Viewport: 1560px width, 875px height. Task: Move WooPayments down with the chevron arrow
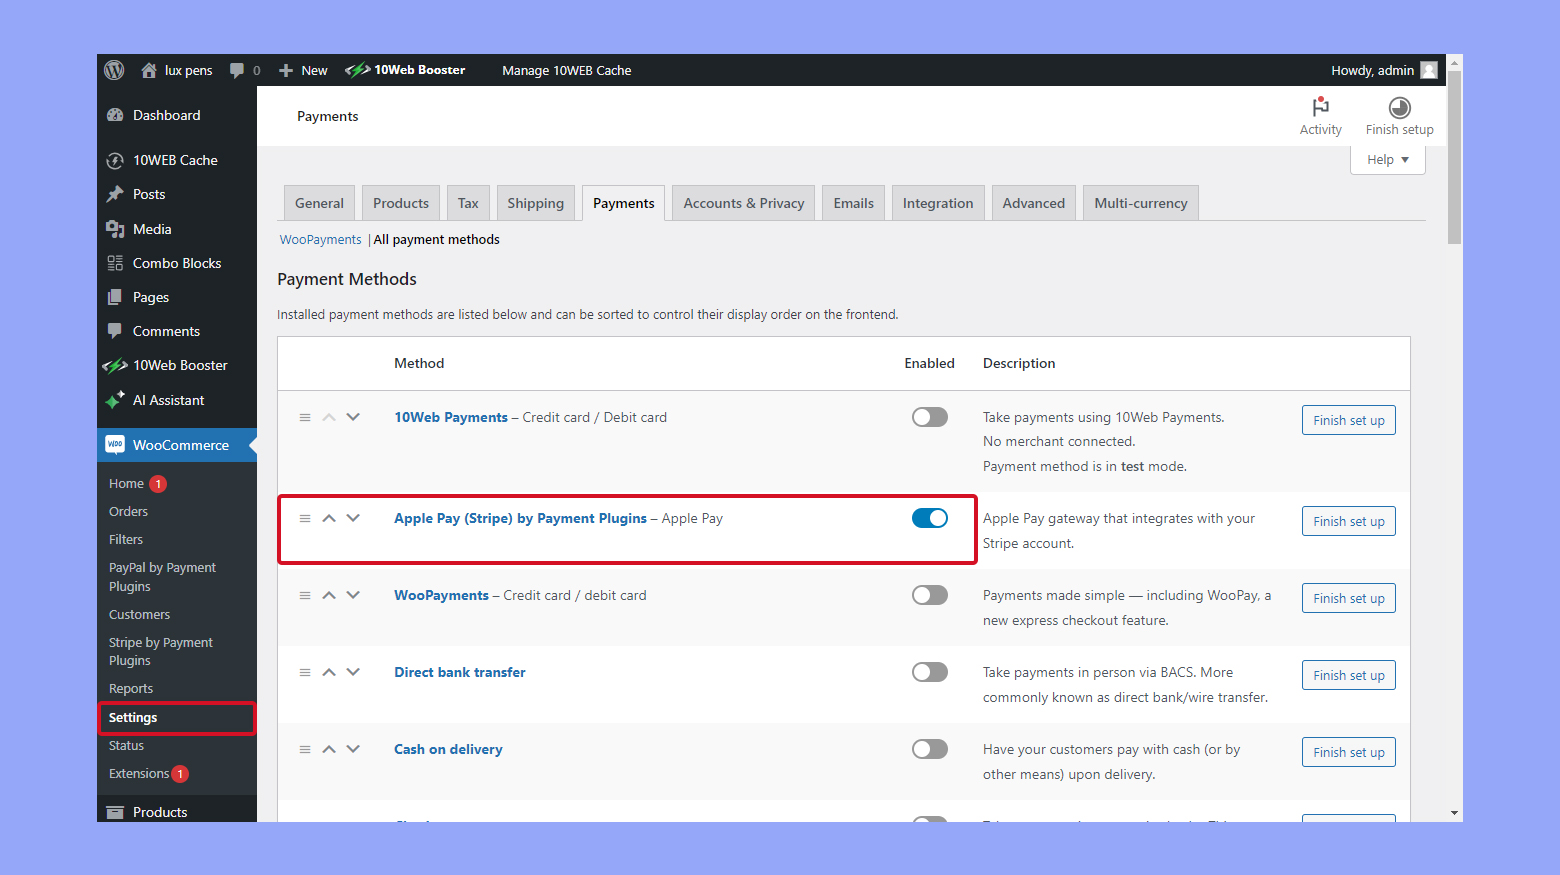tap(353, 595)
